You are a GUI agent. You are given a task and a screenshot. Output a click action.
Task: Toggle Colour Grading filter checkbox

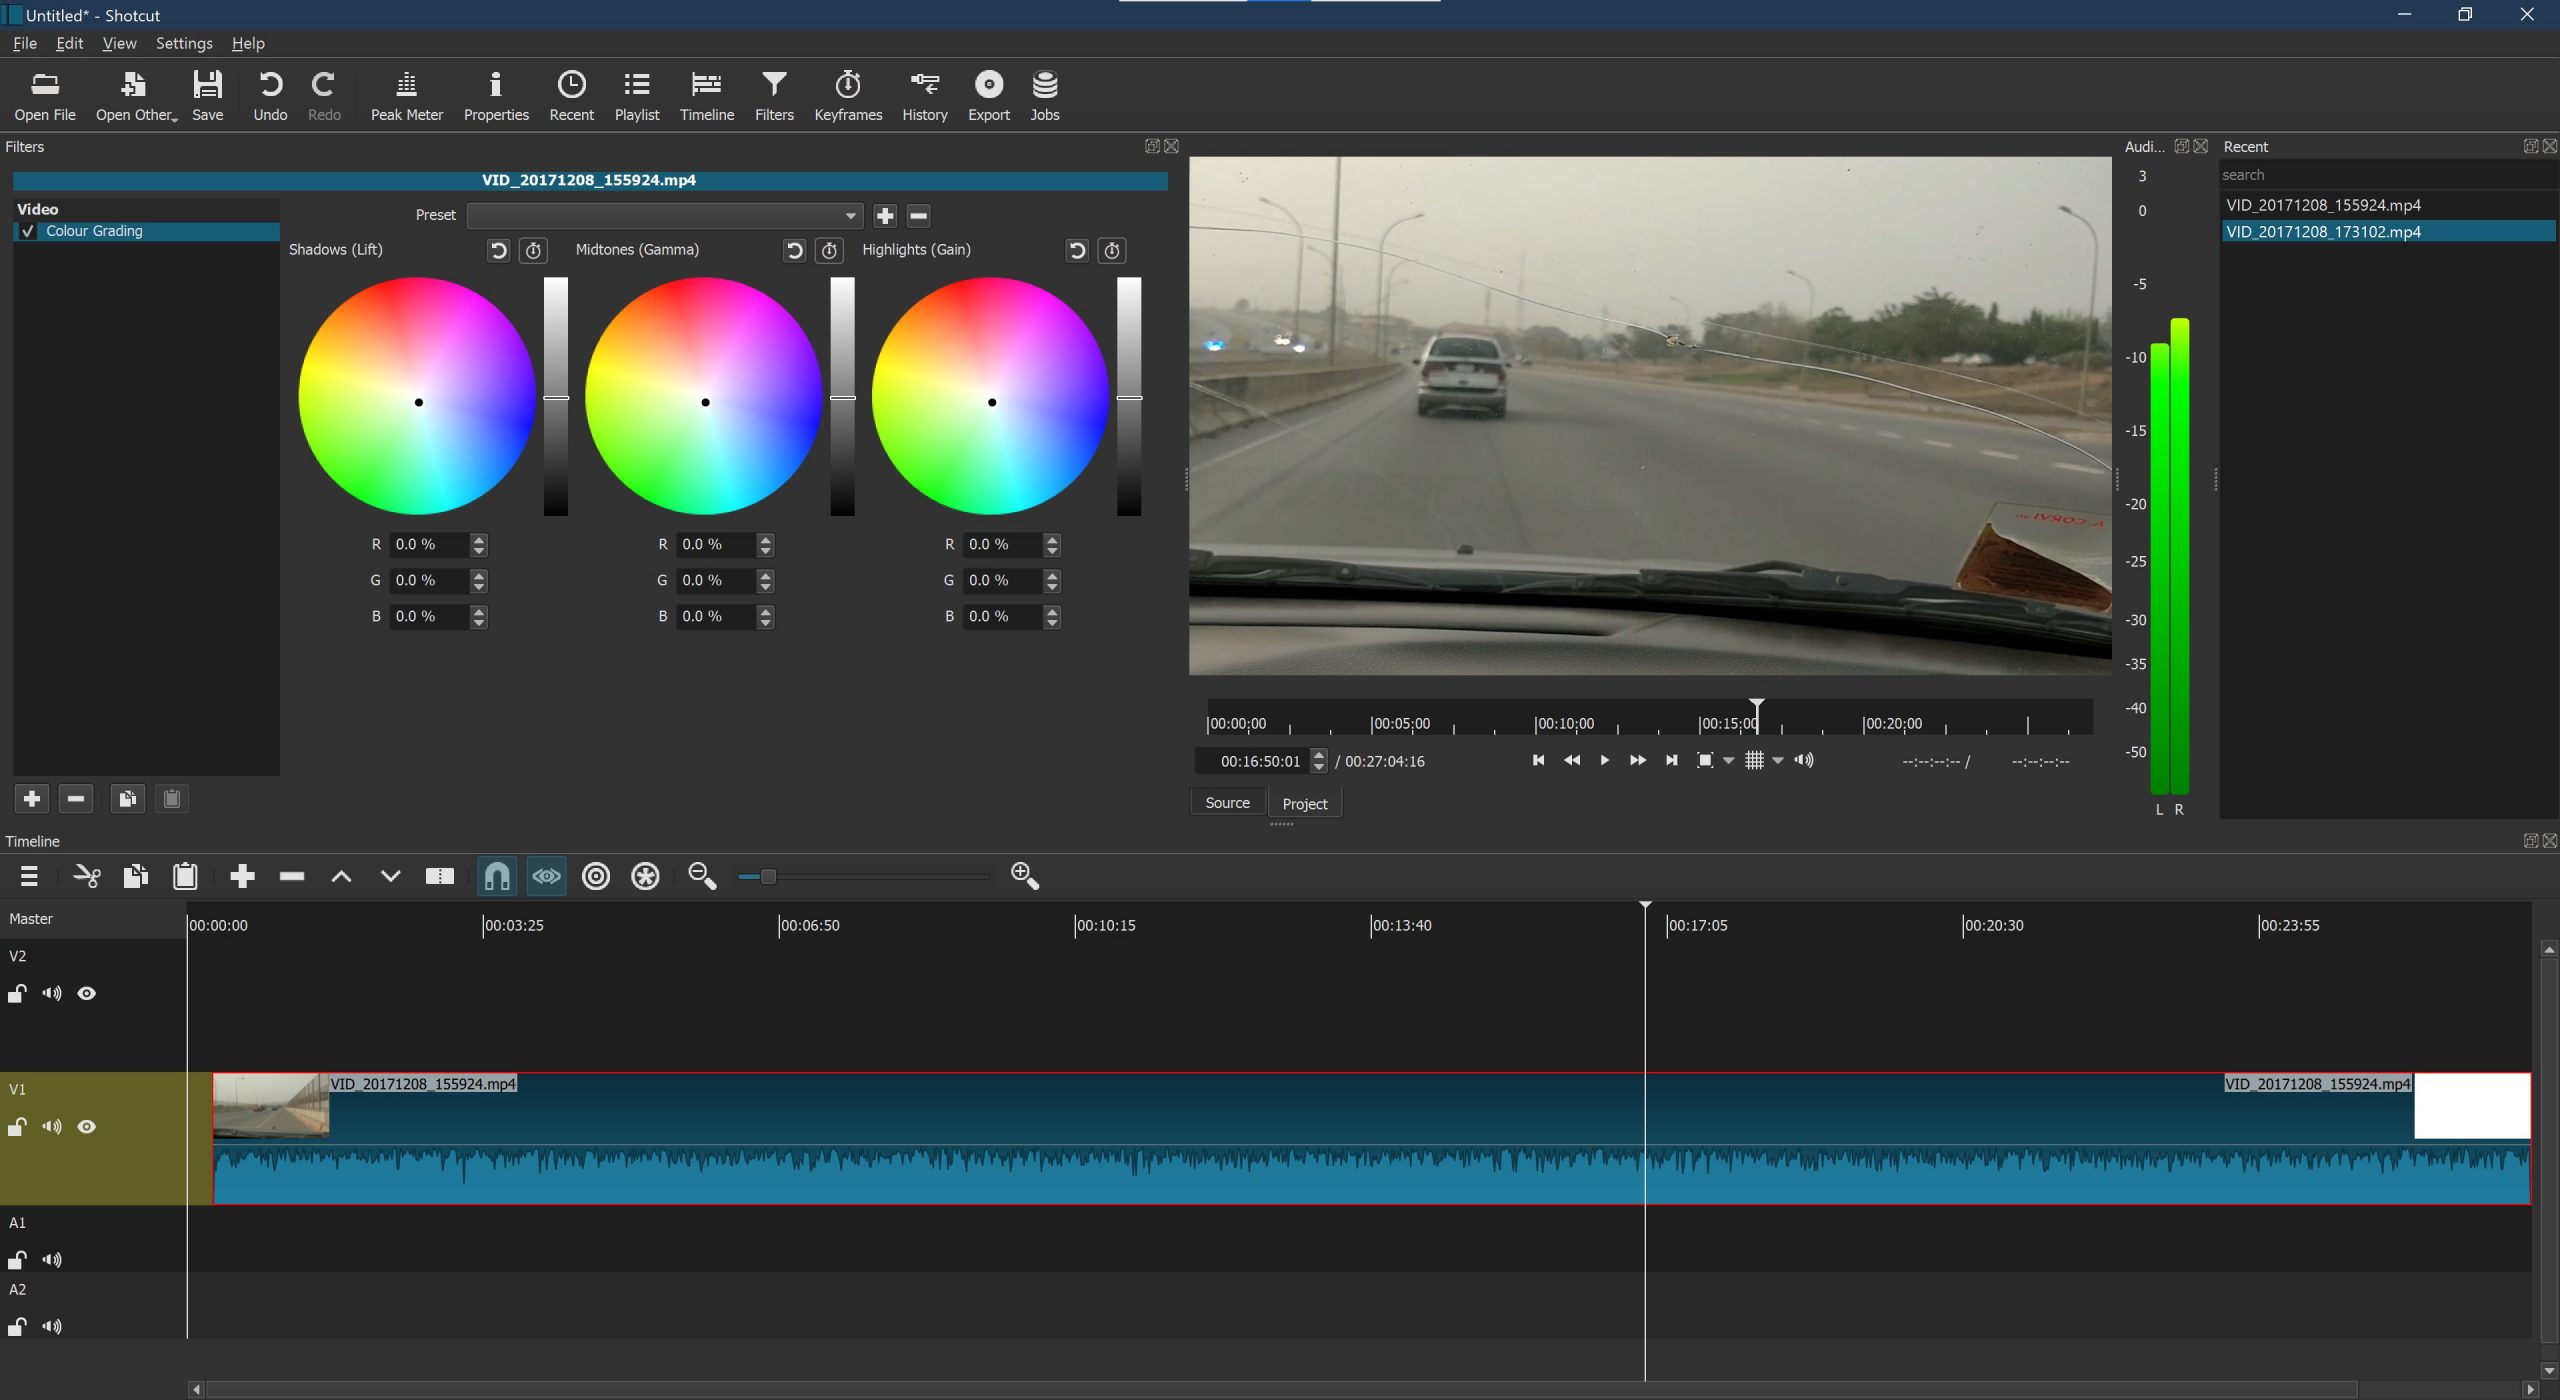click(24, 229)
